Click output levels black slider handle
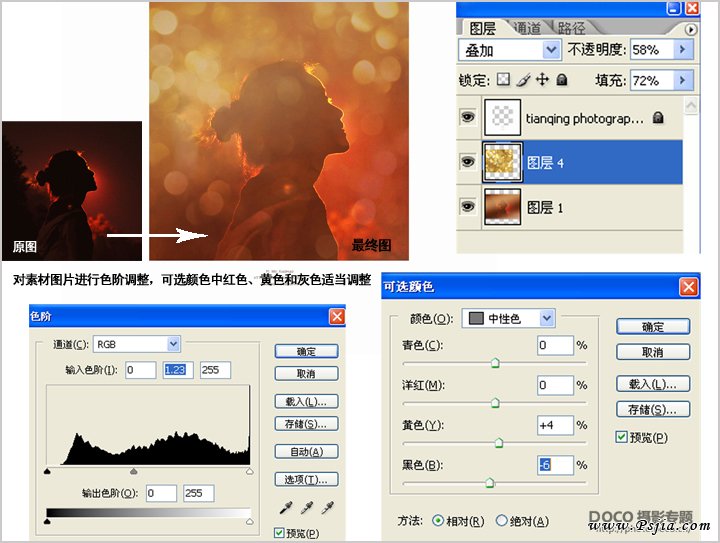This screenshot has width=720, height=543. point(47,521)
